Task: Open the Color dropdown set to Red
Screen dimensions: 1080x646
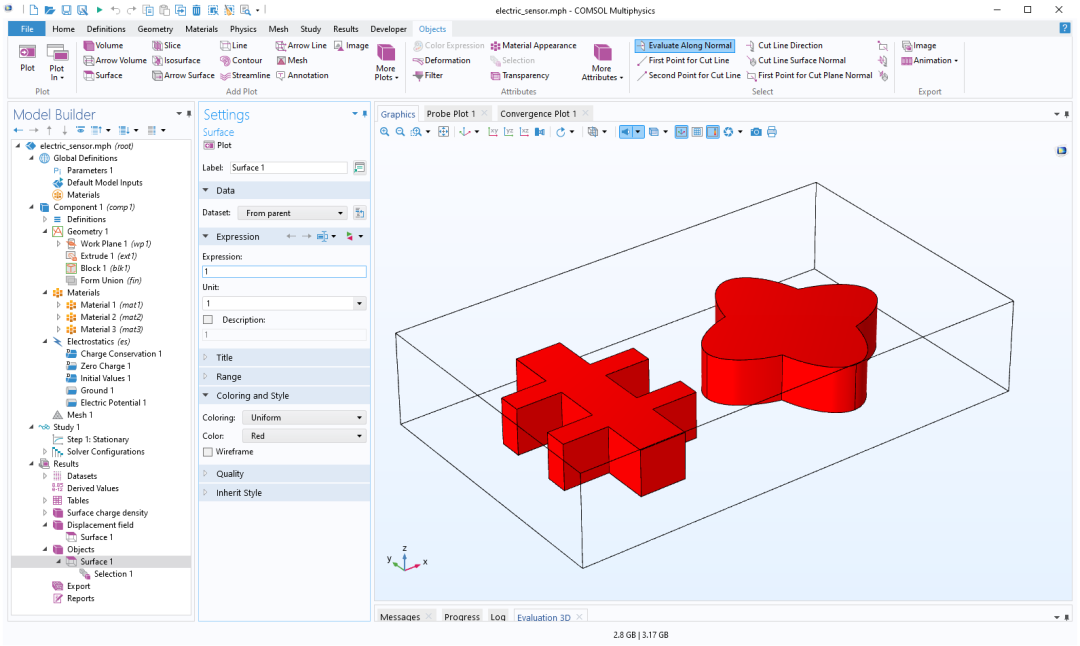Action: 304,436
